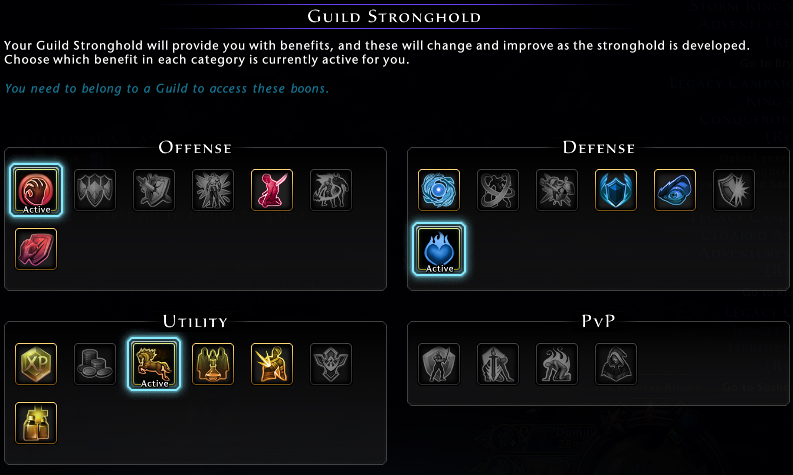Click the gray sword-and-shield Offense boon

point(155,189)
